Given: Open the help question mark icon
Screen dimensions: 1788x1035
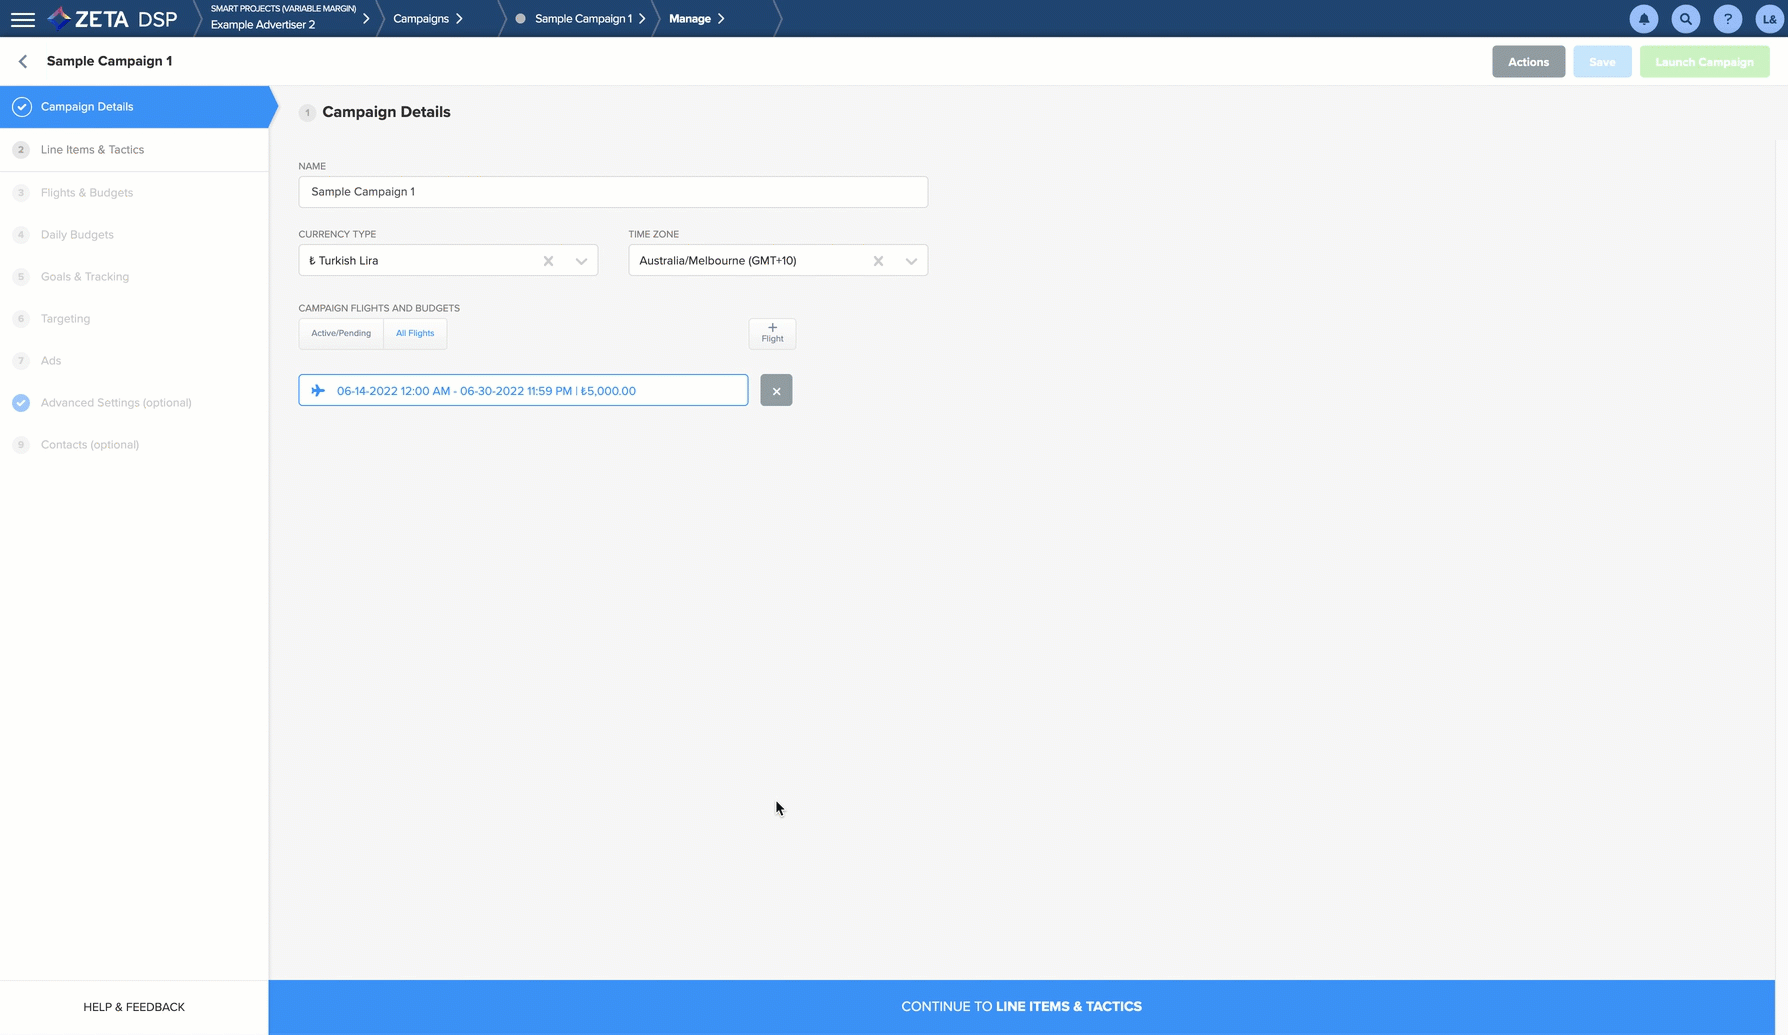Looking at the screenshot, I should (x=1727, y=19).
